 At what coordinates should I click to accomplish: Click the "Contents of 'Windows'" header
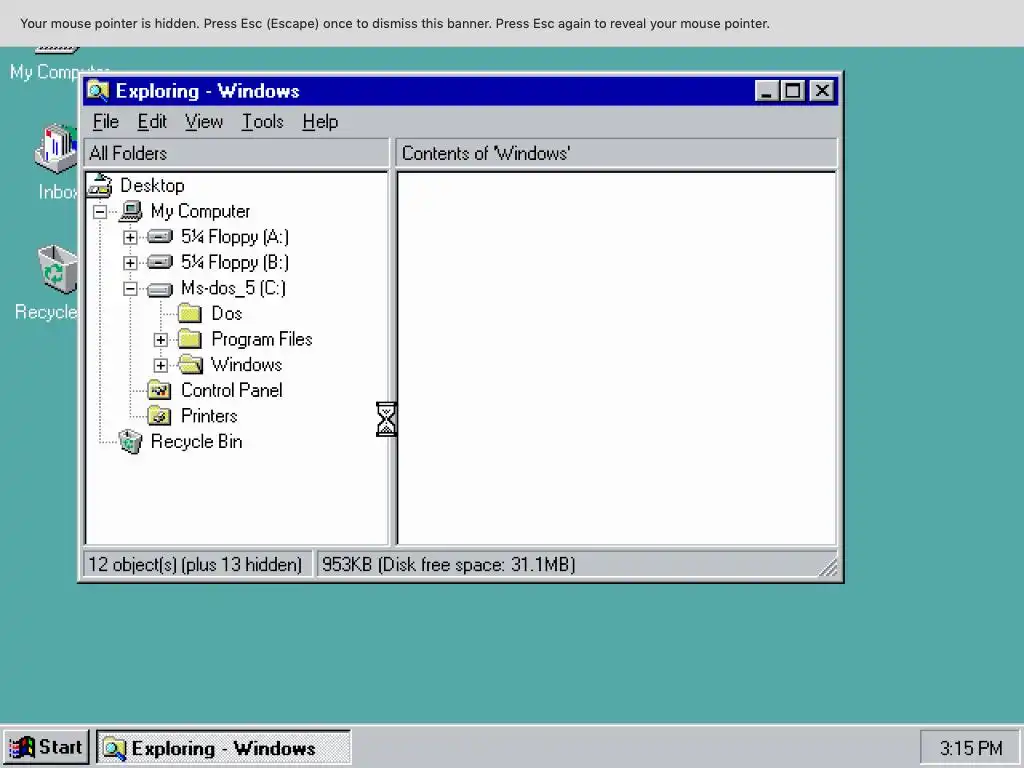point(616,153)
